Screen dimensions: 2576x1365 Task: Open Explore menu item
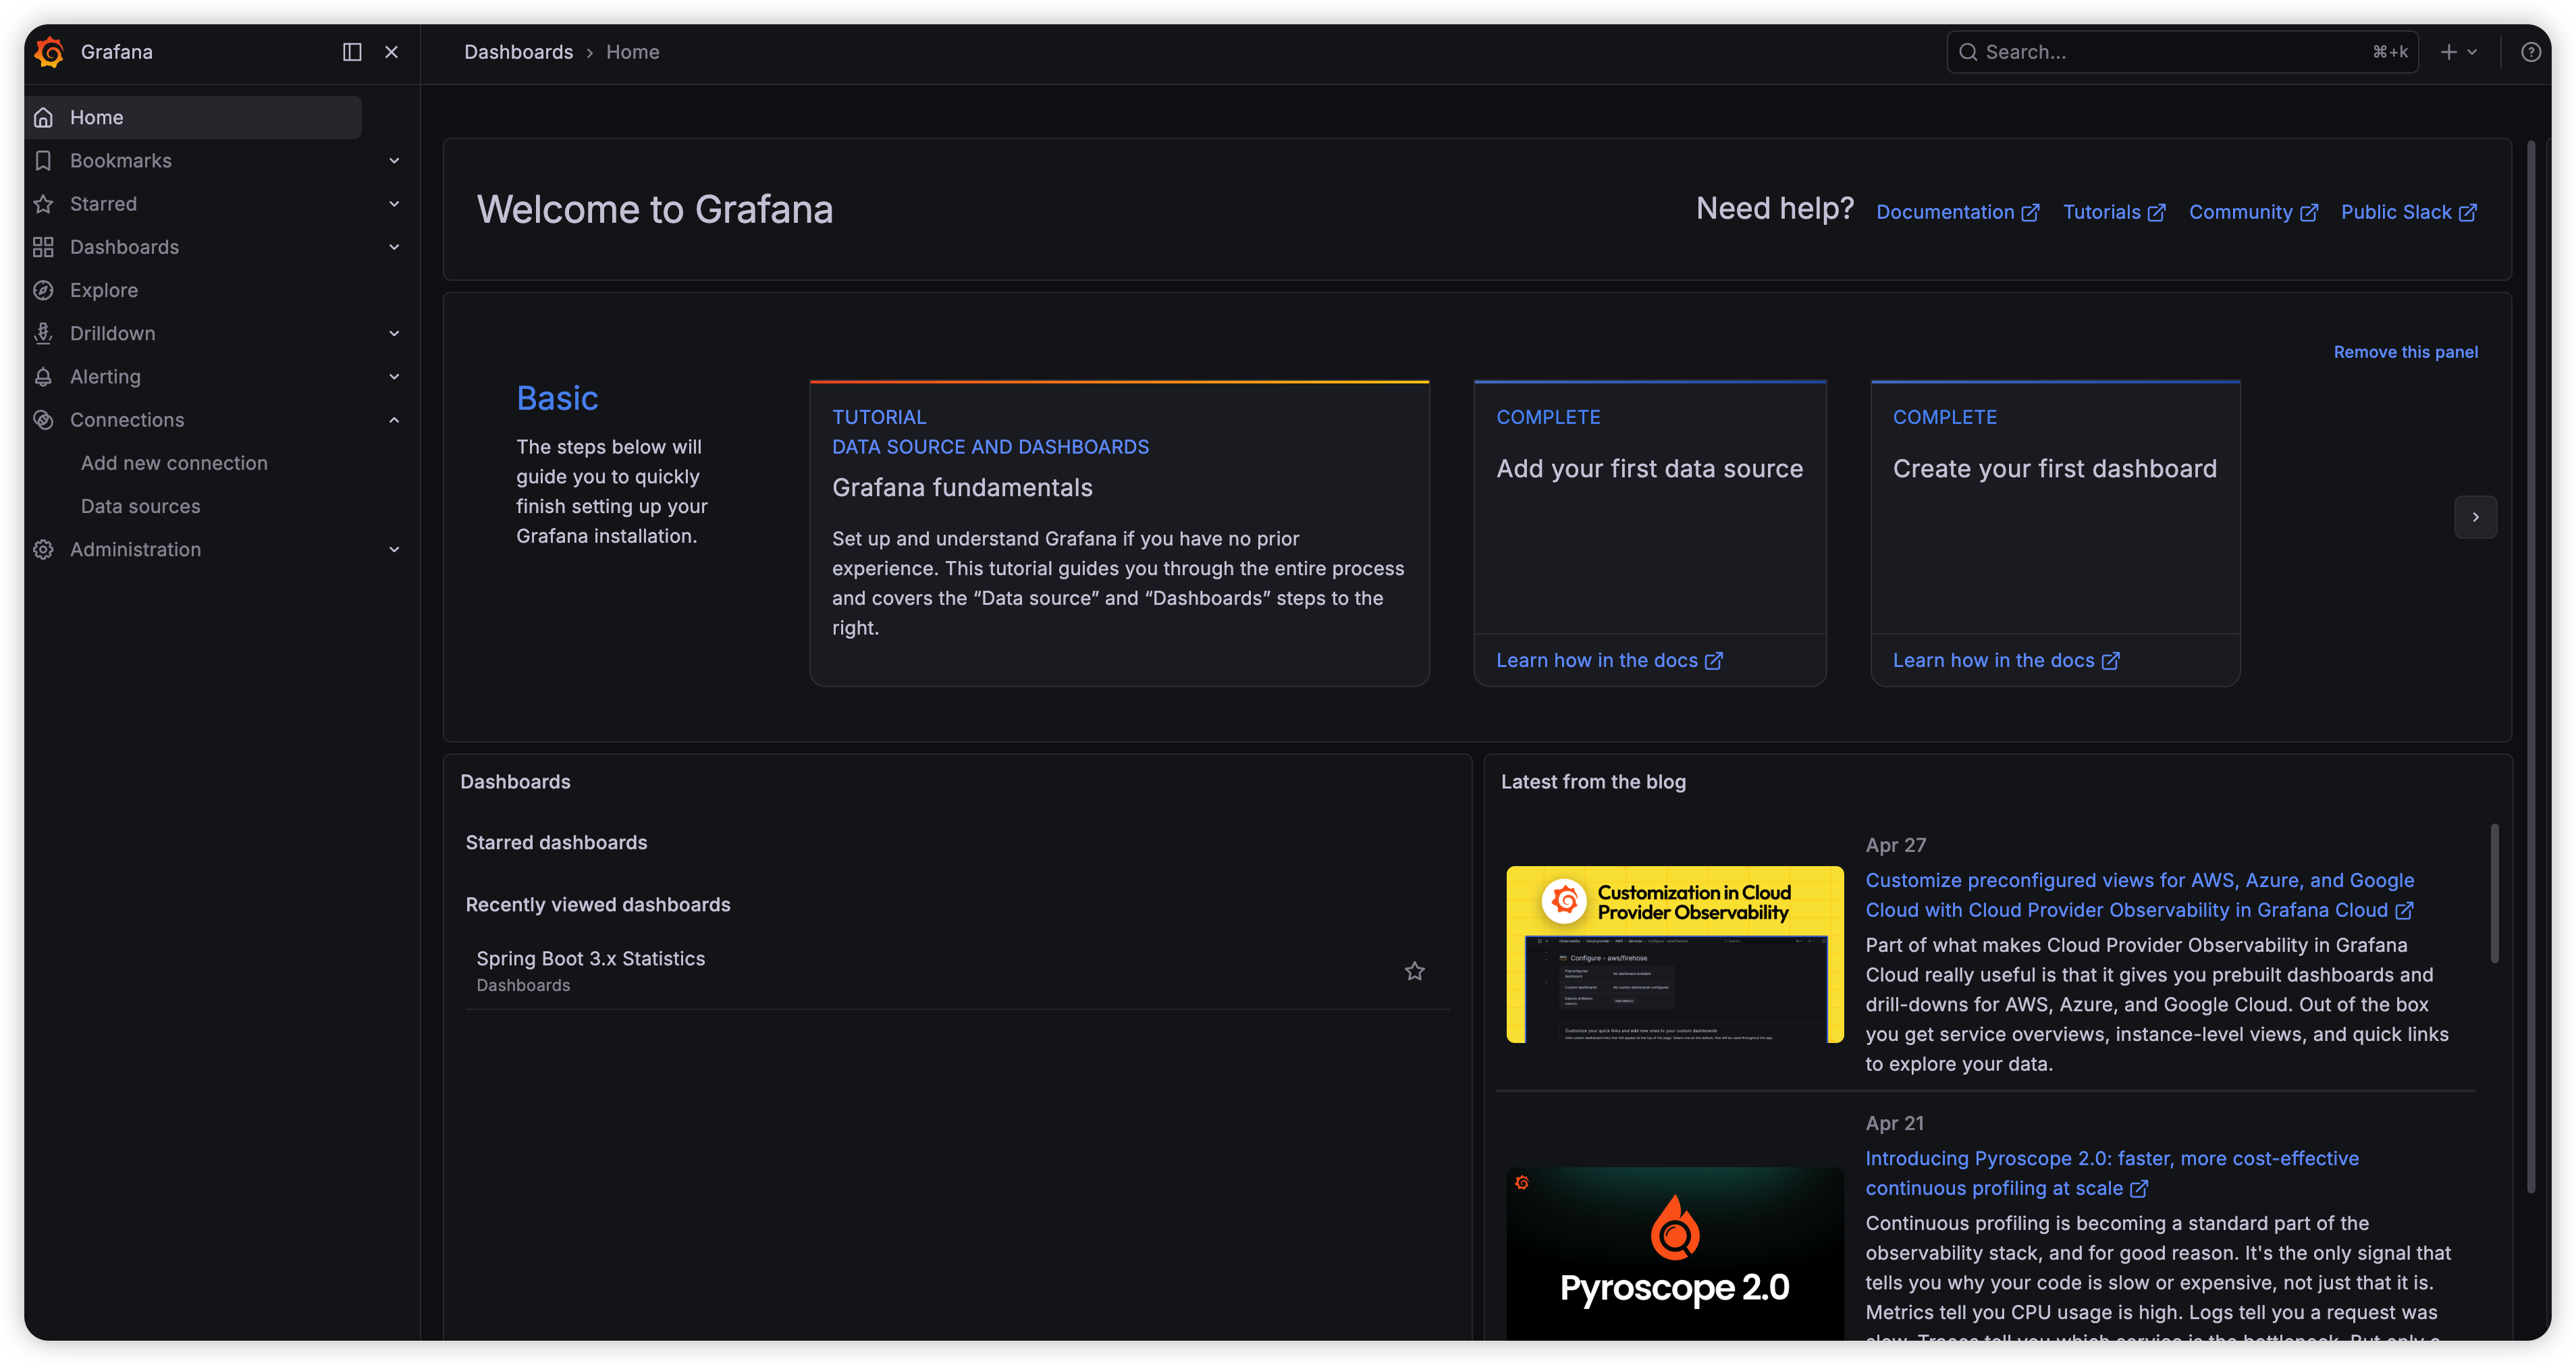(104, 290)
